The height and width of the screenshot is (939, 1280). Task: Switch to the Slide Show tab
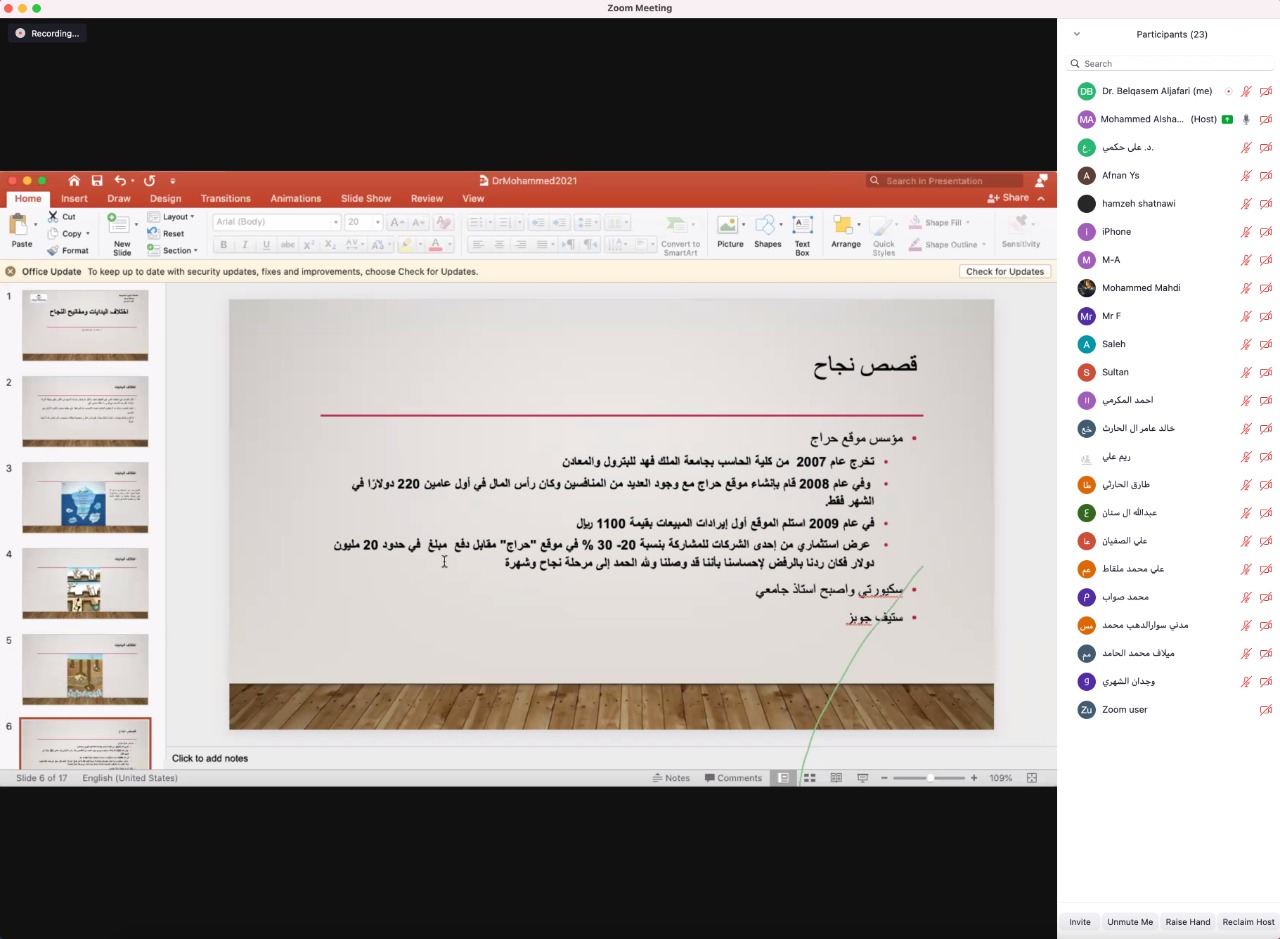[365, 198]
